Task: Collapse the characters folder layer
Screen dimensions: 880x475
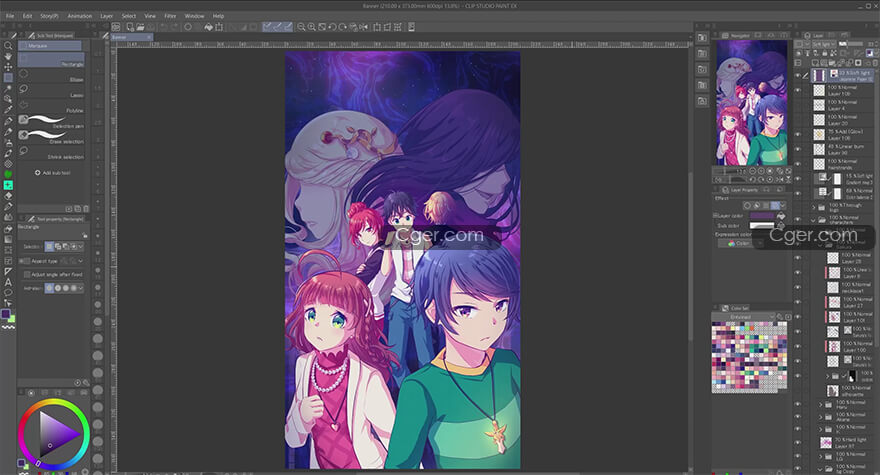Action: click(814, 220)
